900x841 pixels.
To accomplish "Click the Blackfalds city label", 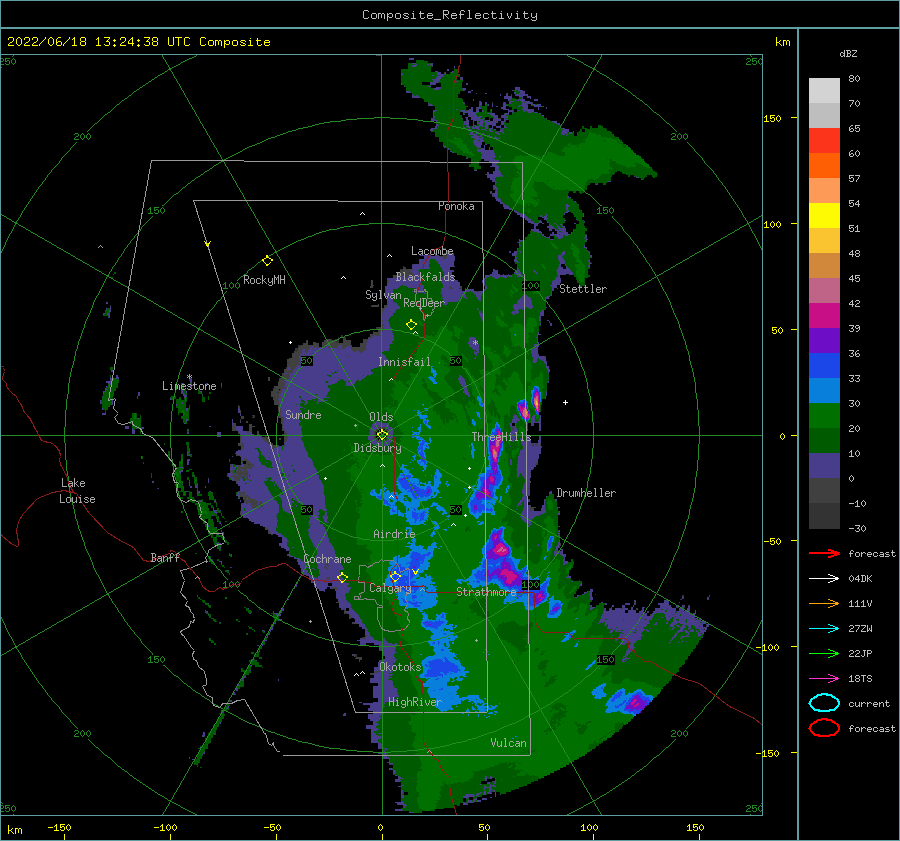I will coord(425,277).
